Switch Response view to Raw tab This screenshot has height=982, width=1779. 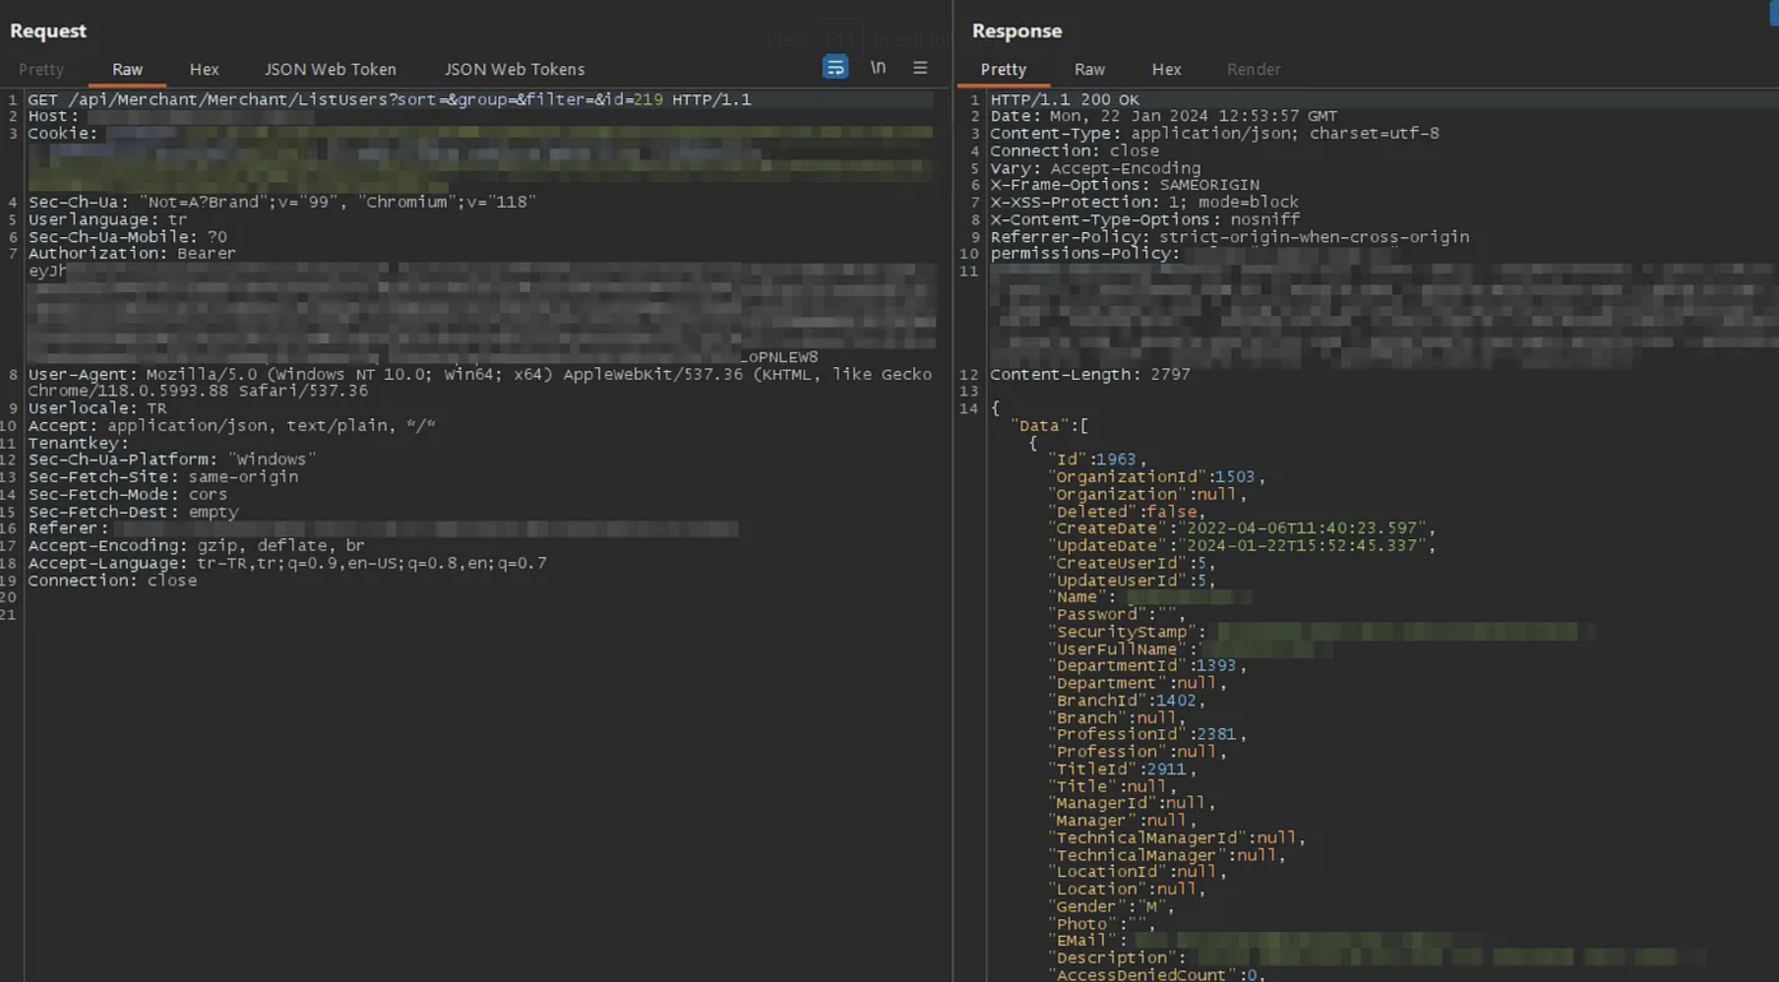point(1089,70)
